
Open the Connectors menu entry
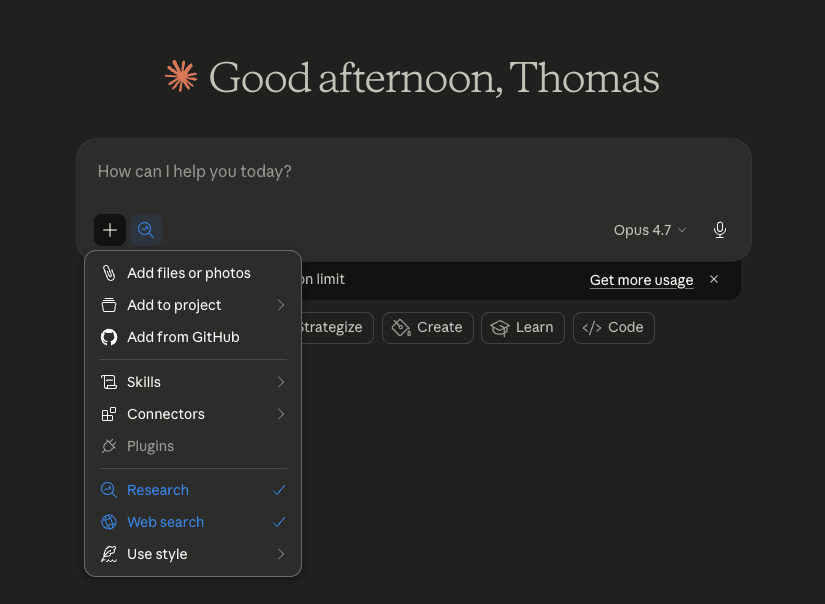point(193,414)
